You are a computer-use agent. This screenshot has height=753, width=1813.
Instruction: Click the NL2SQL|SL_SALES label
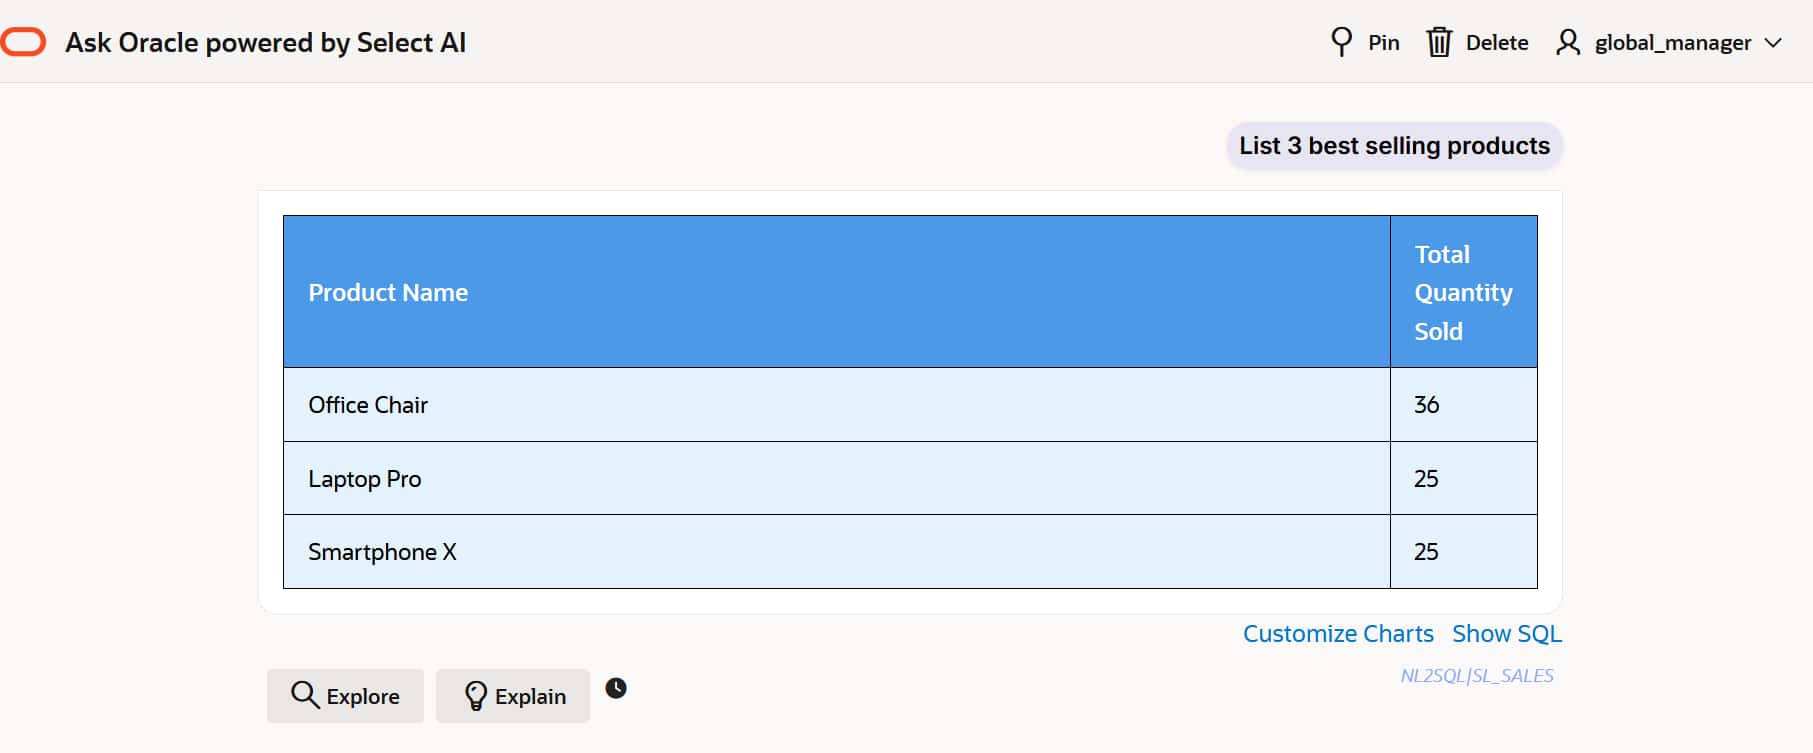coord(1476,676)
